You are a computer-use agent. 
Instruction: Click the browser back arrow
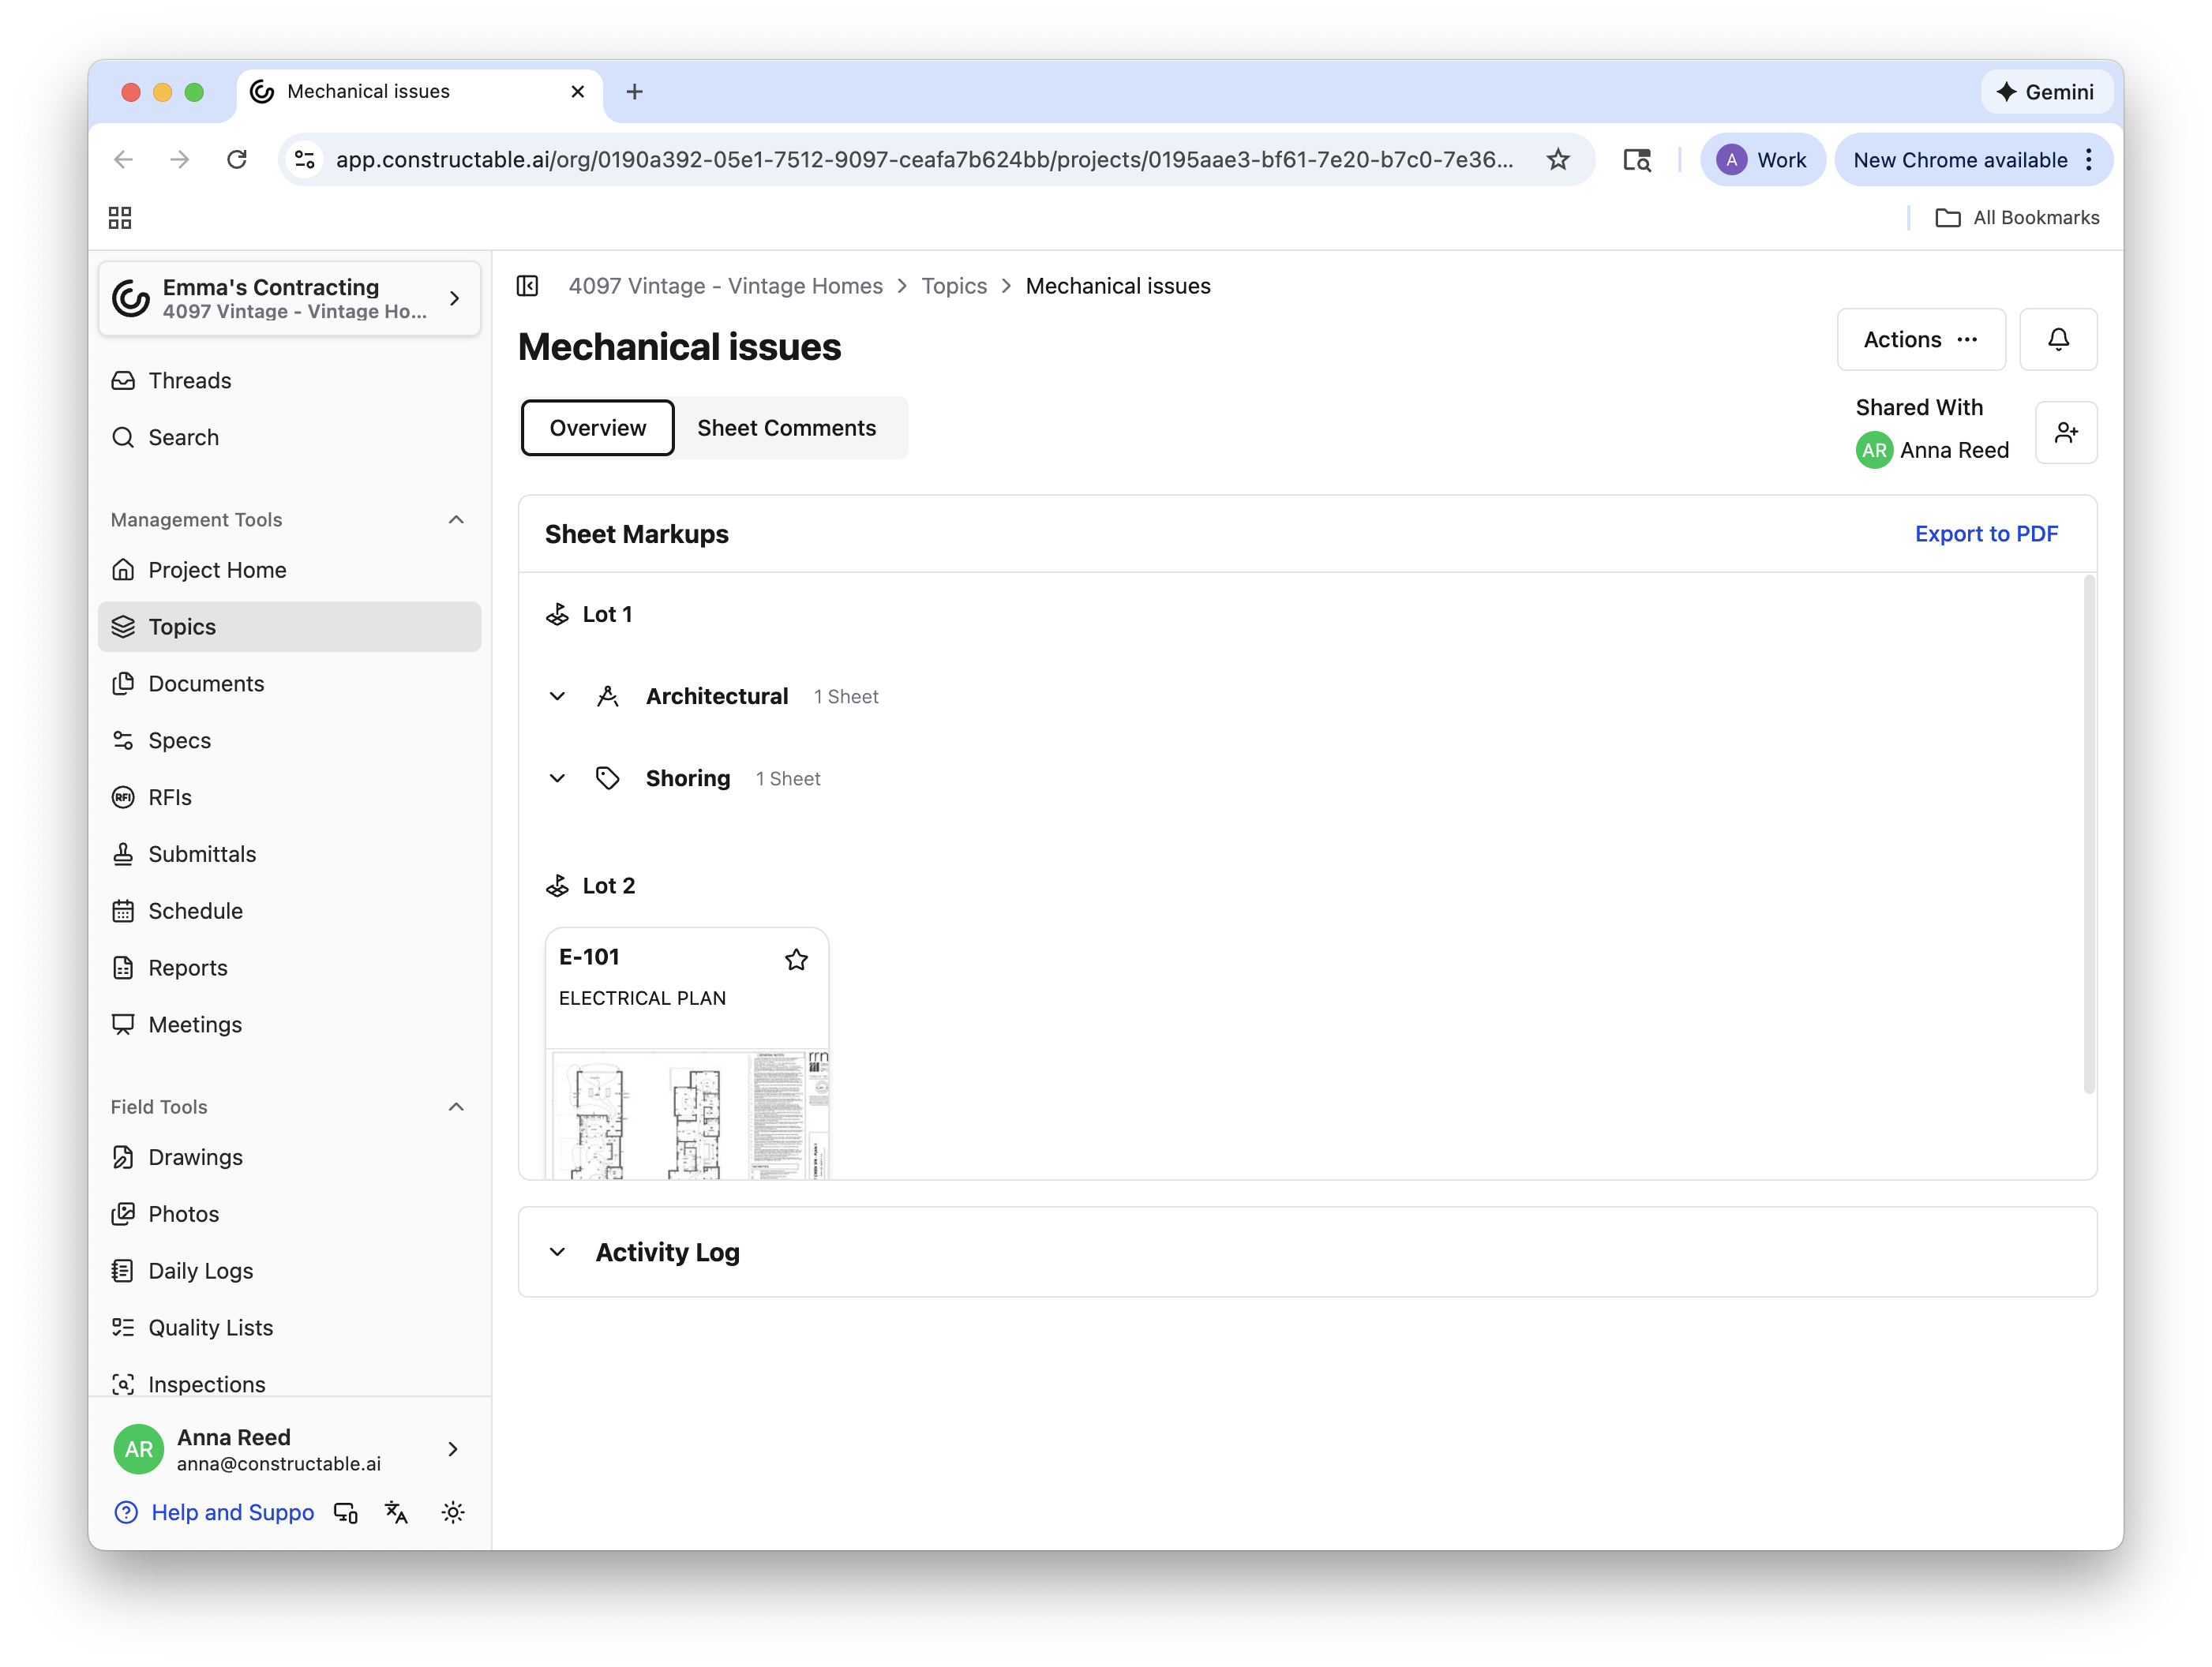click(124, 160)
